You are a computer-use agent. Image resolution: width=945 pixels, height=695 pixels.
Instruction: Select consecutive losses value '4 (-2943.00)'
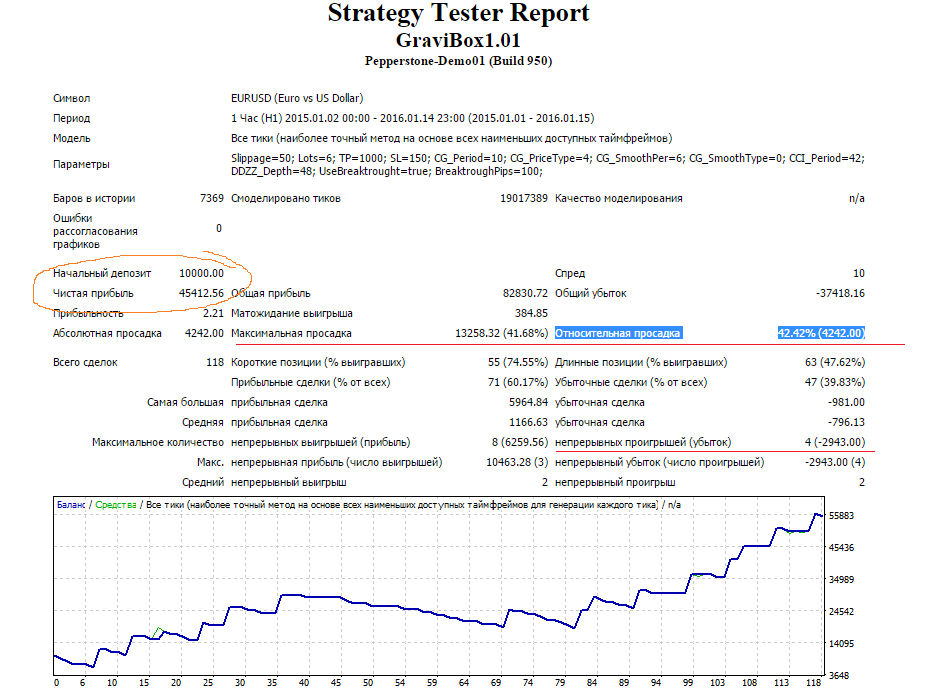(835, 442)
